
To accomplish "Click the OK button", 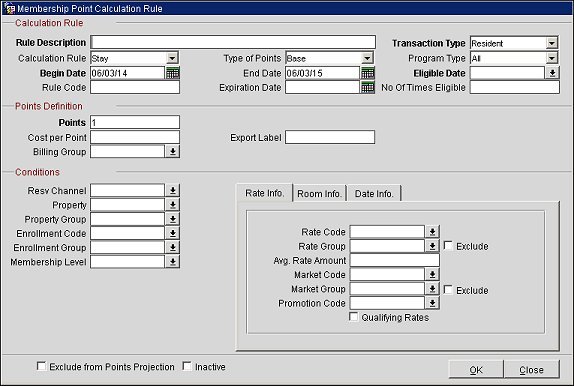I will click(x=476, y=370).
